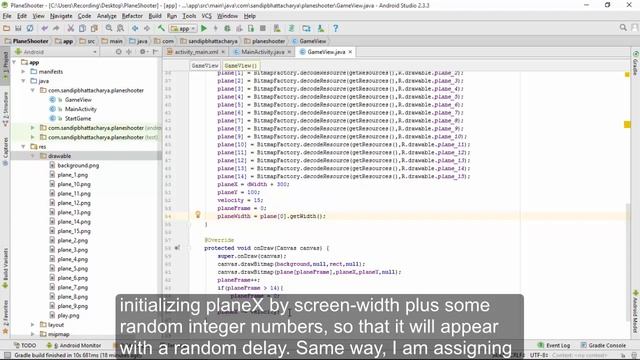Screen dimensions: 640x360
Task: Click the sandipbhattacharya breadcrumb
Action: pos(209,41)
